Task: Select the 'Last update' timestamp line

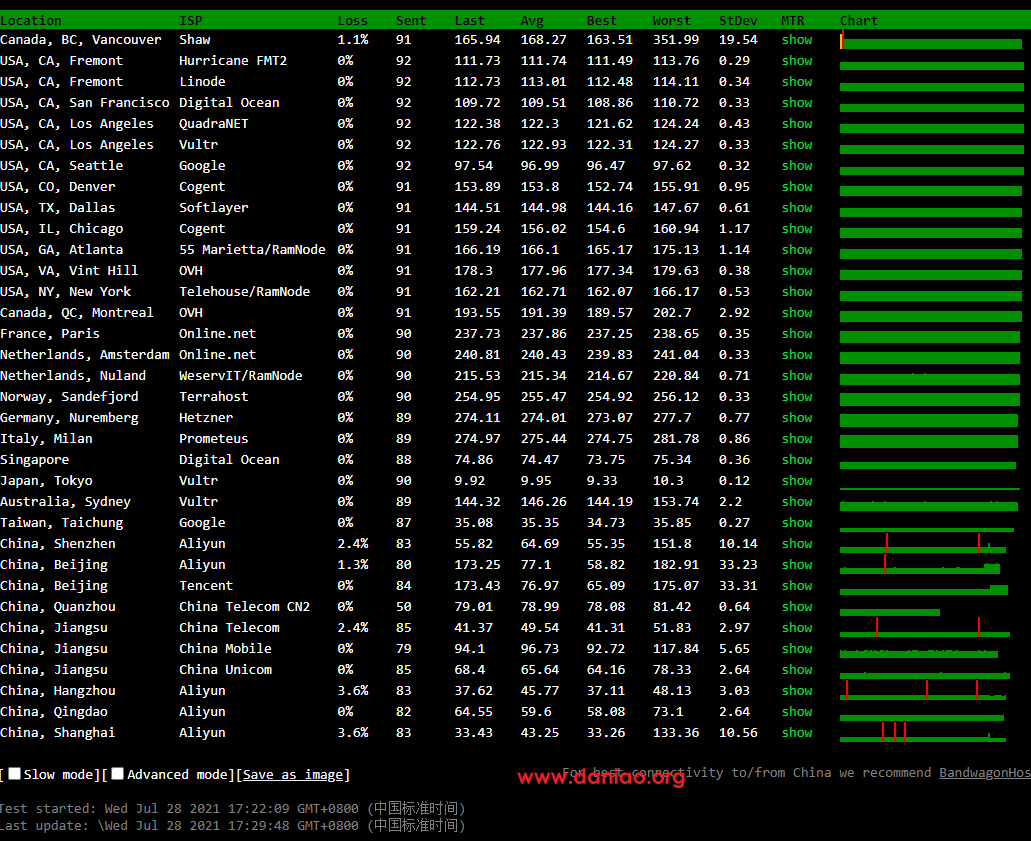Action: click(x=233, y=825)
